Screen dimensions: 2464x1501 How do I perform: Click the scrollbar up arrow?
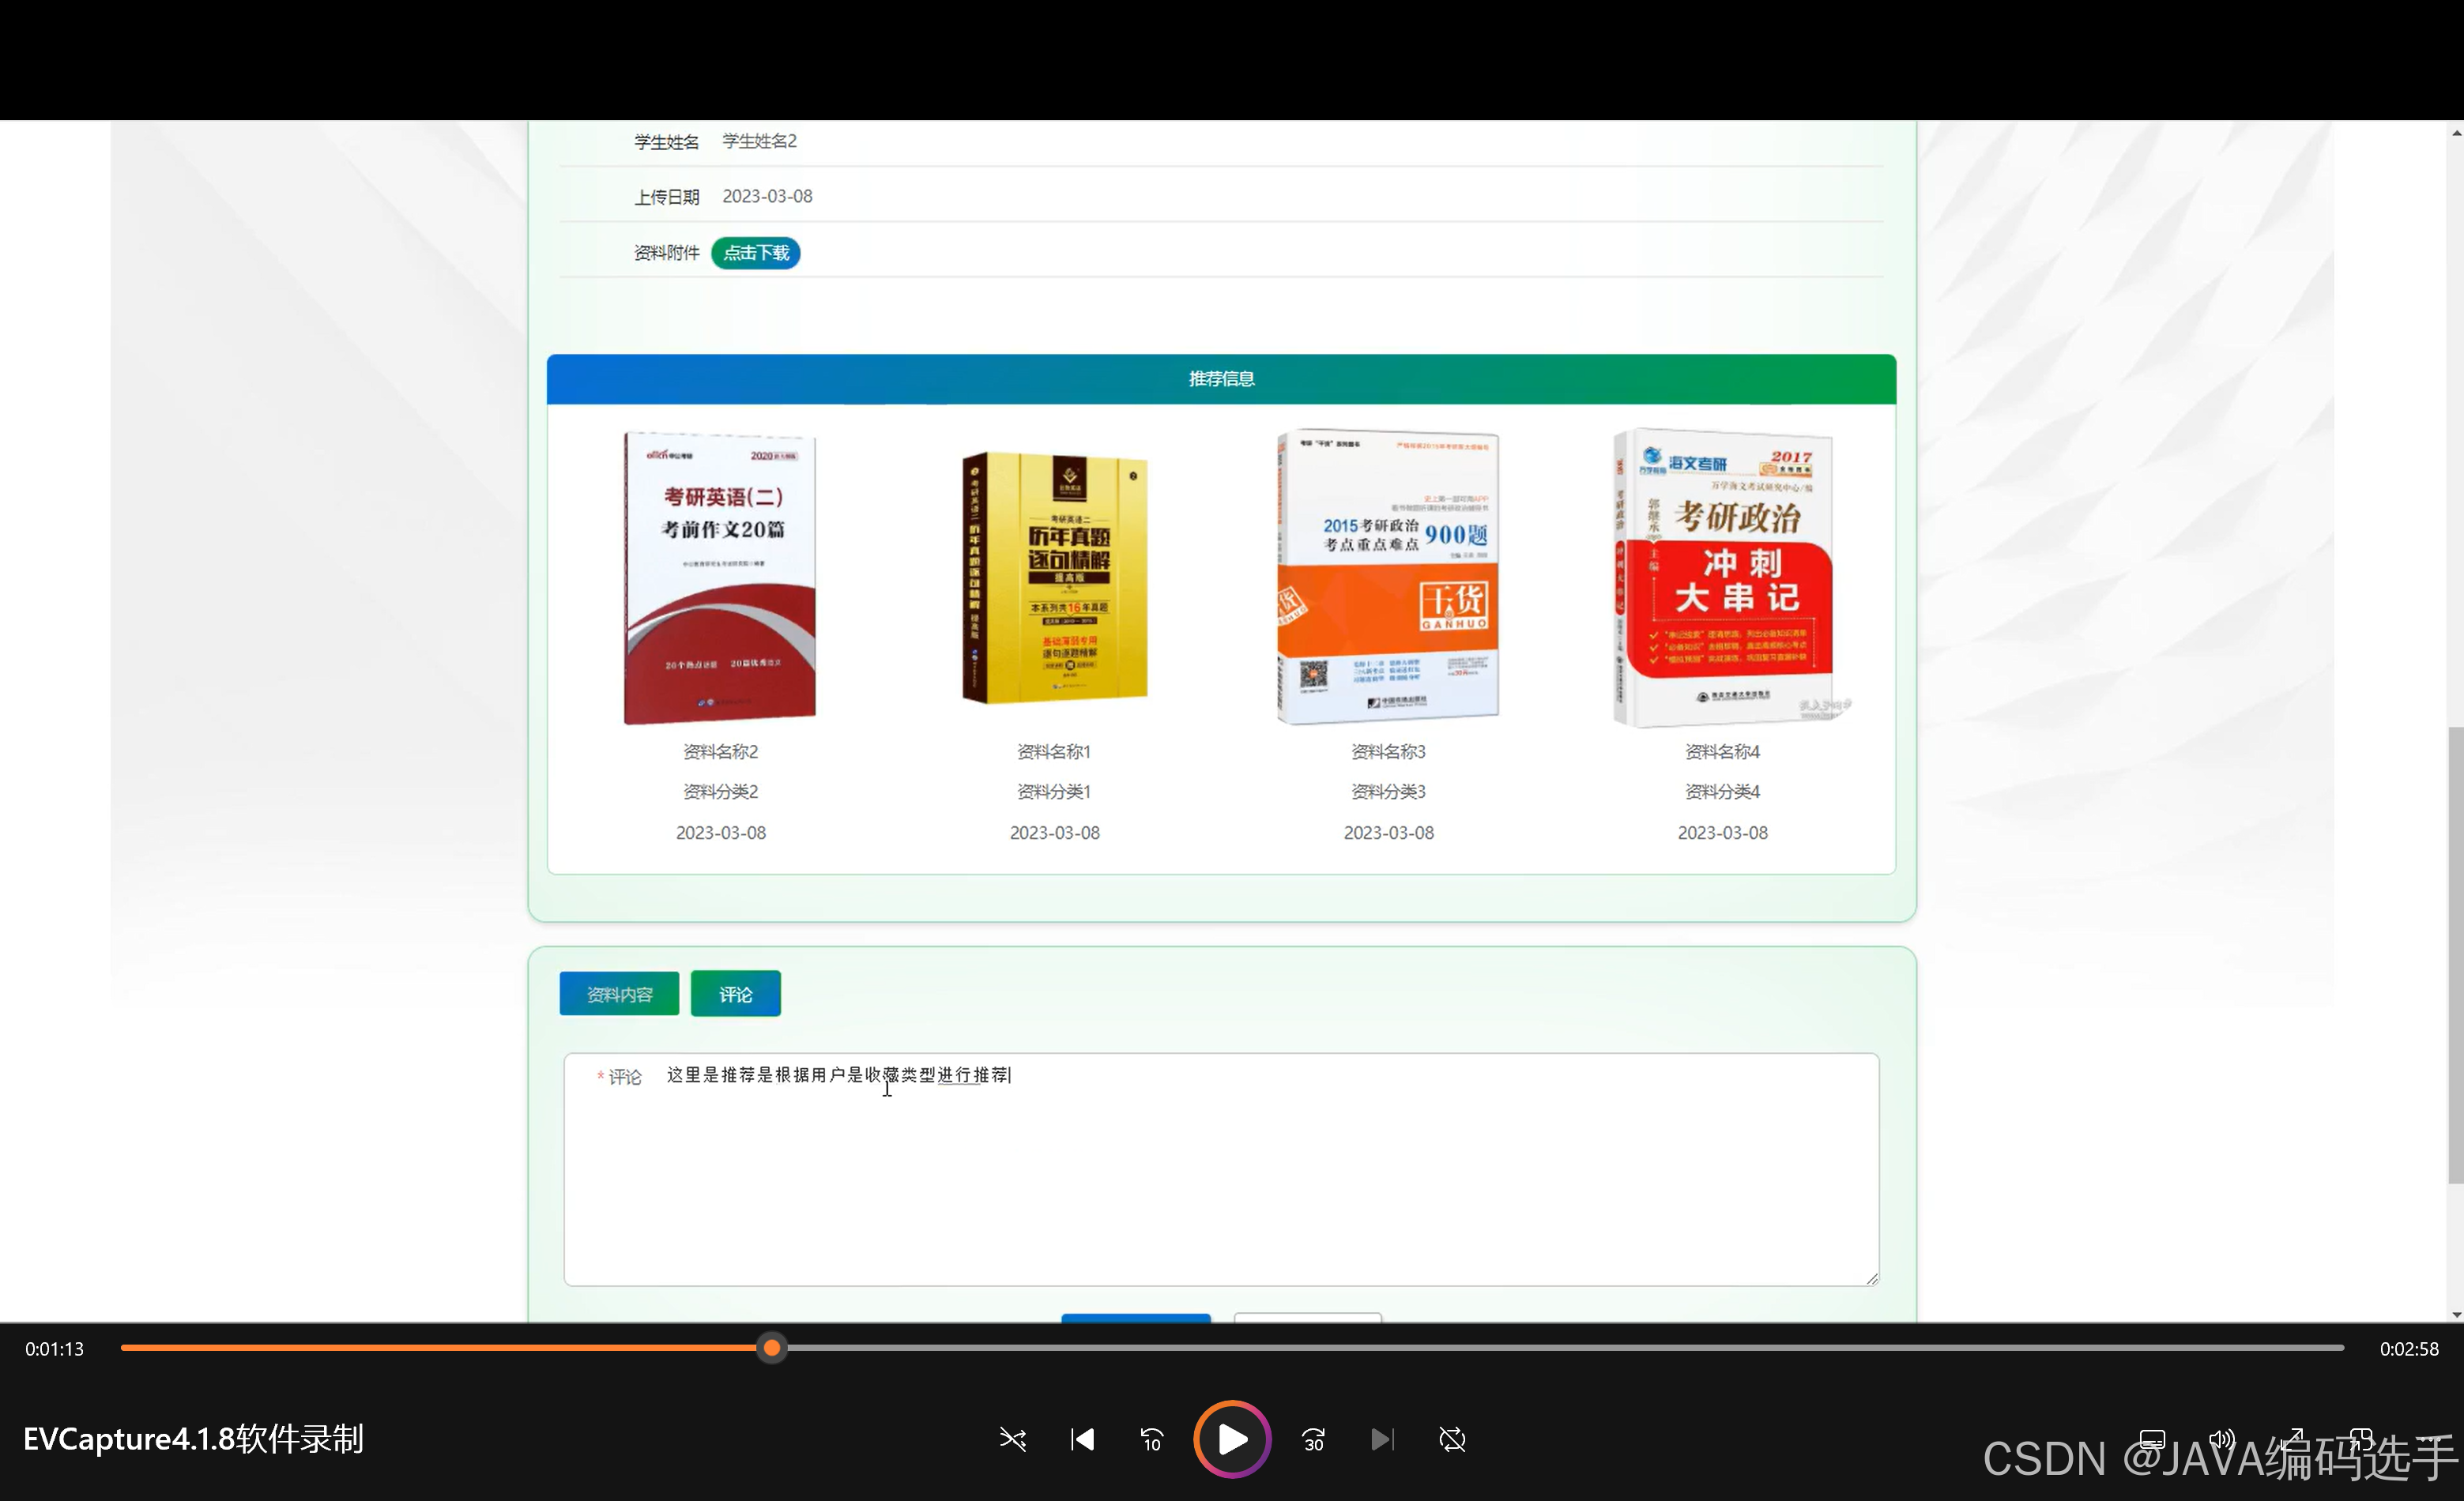(2455, 132)
